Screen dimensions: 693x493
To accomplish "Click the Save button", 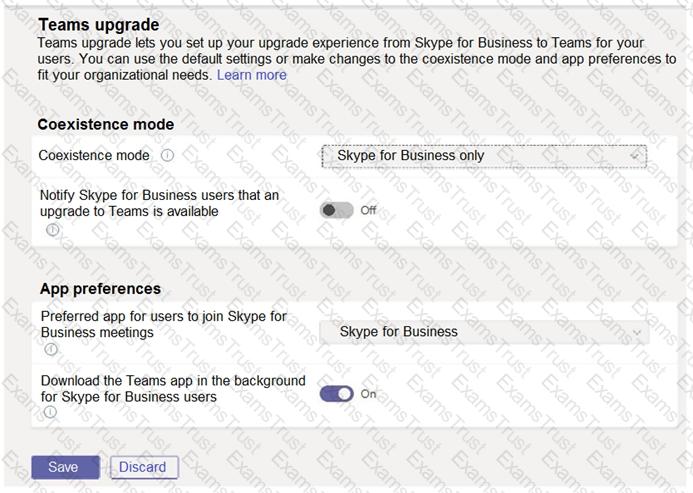I will [65, 467].
